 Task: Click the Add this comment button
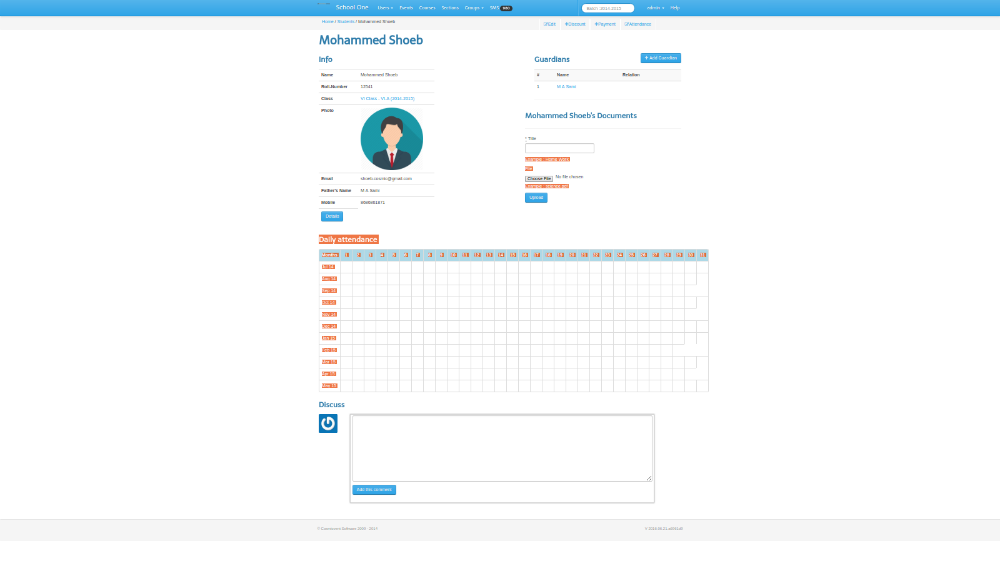tap(374, 490)
